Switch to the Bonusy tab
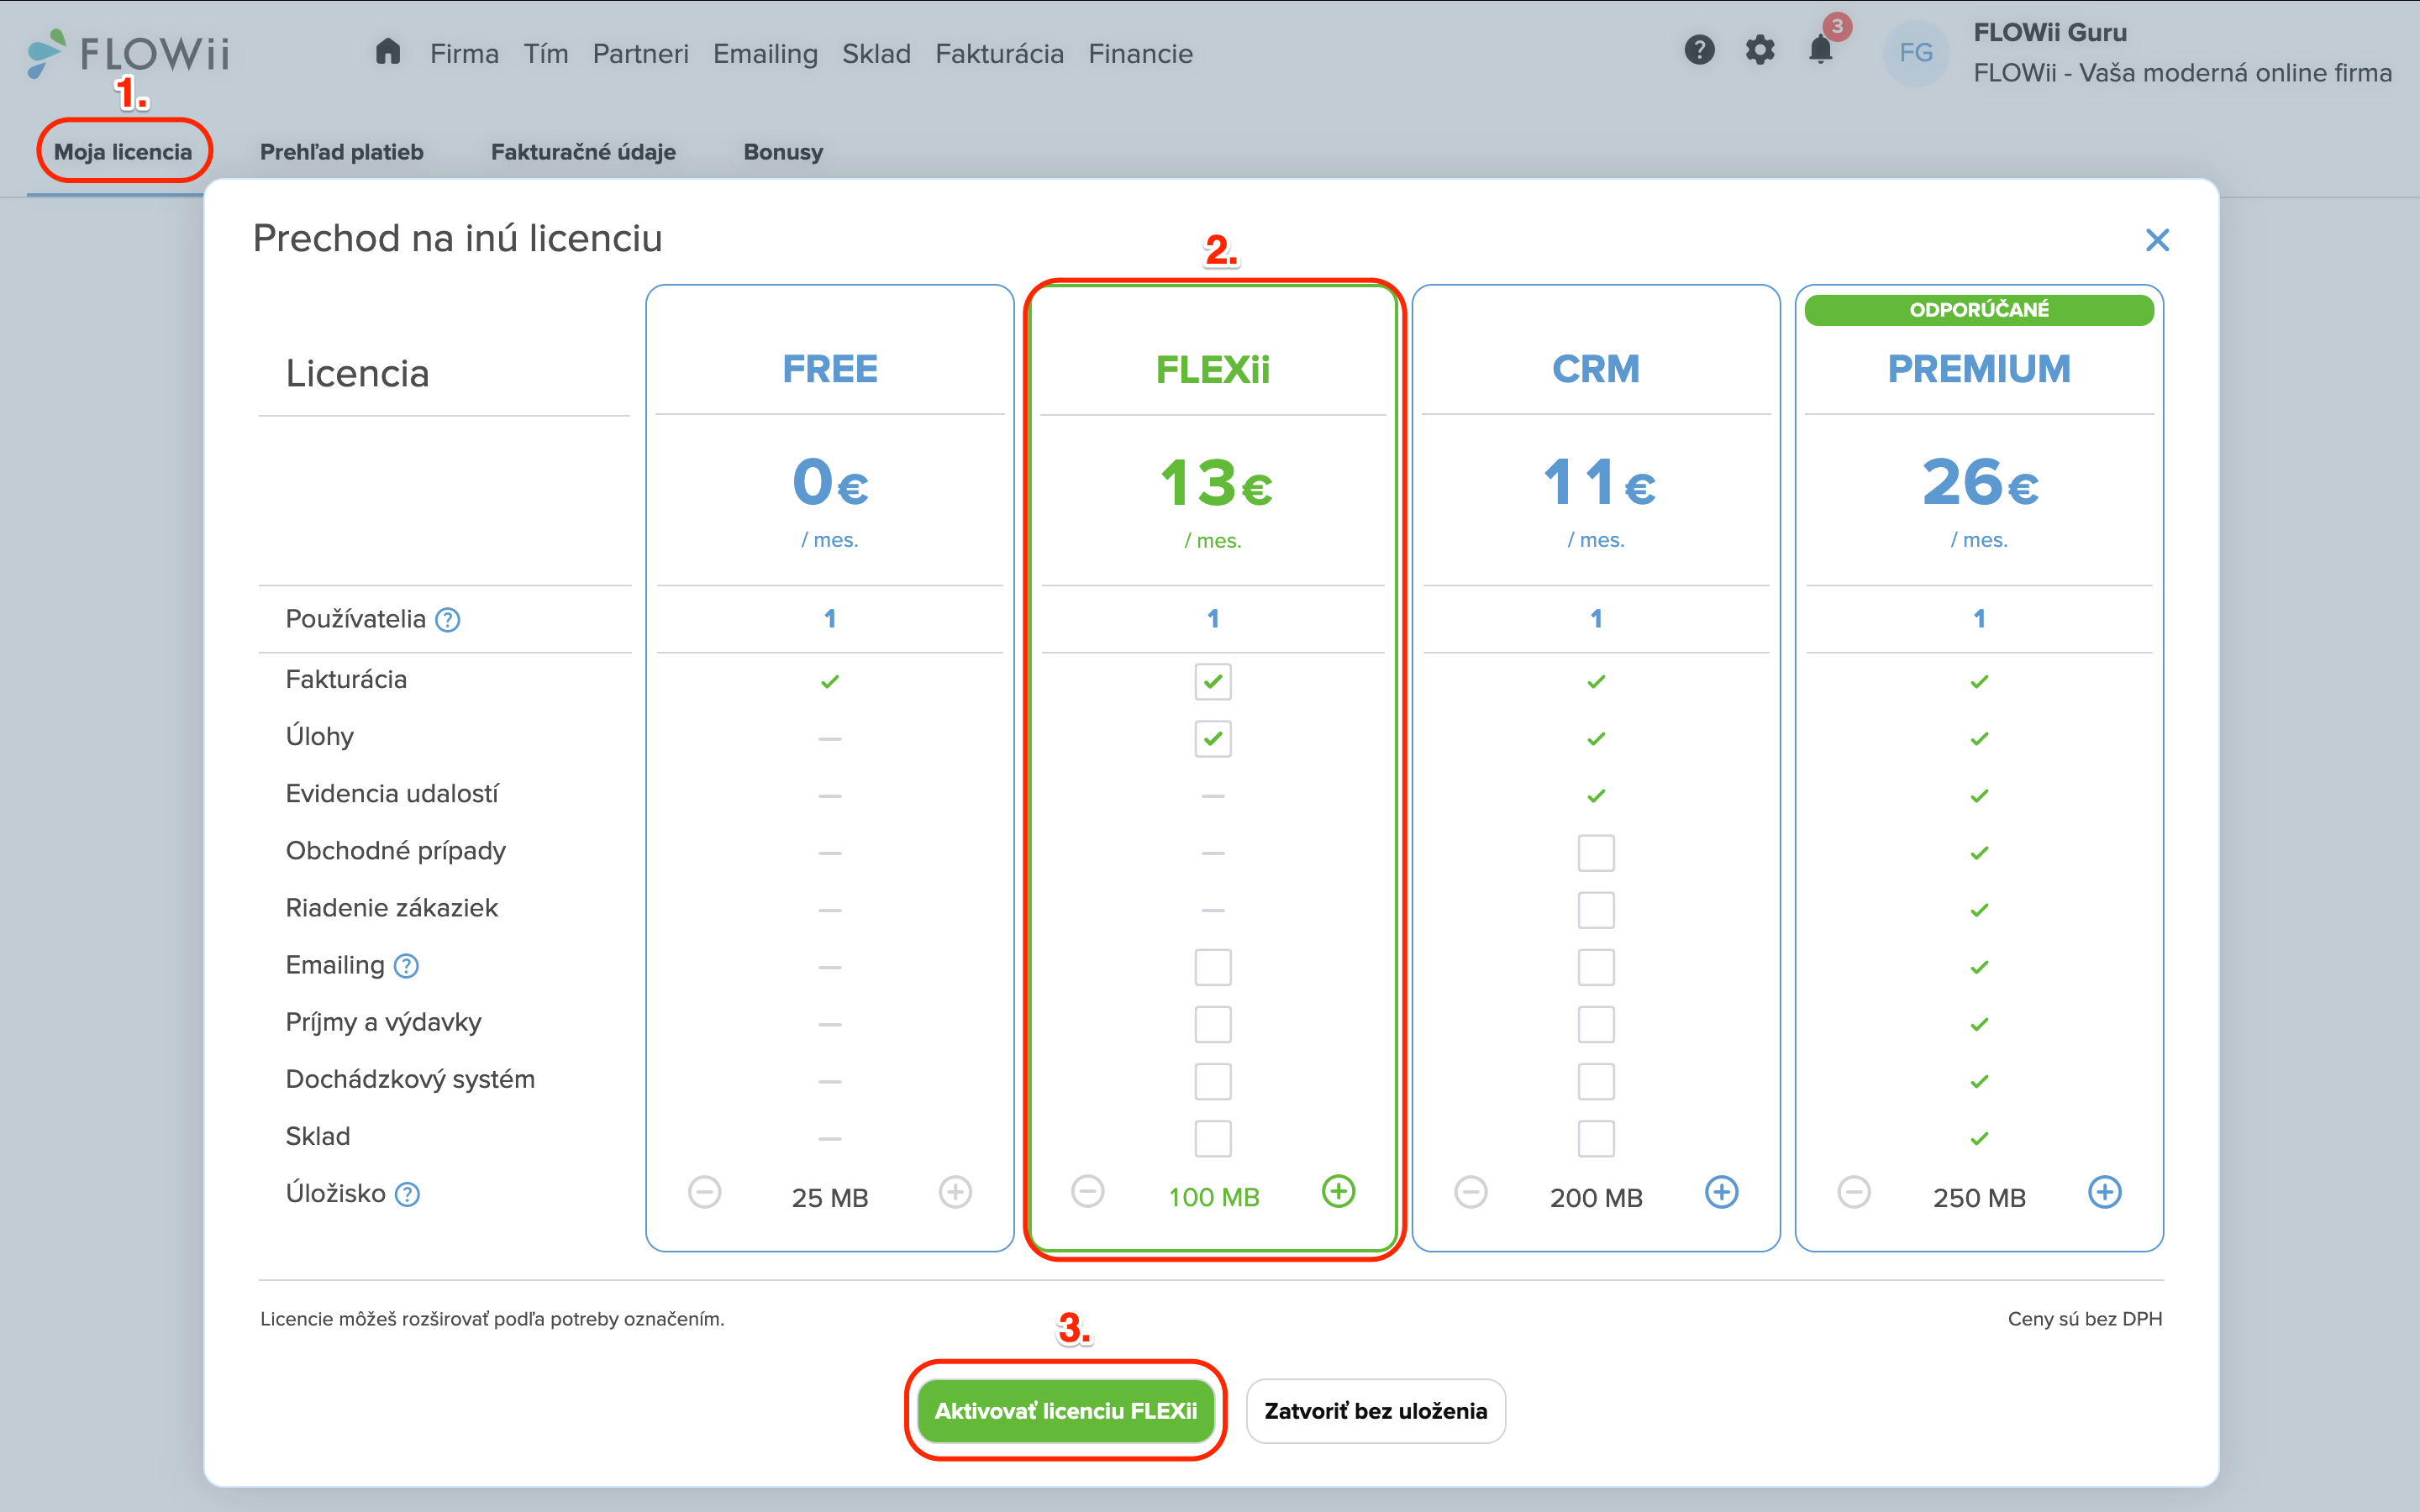The height and width of the screenshot is (1512, 2420). point(783,152)
